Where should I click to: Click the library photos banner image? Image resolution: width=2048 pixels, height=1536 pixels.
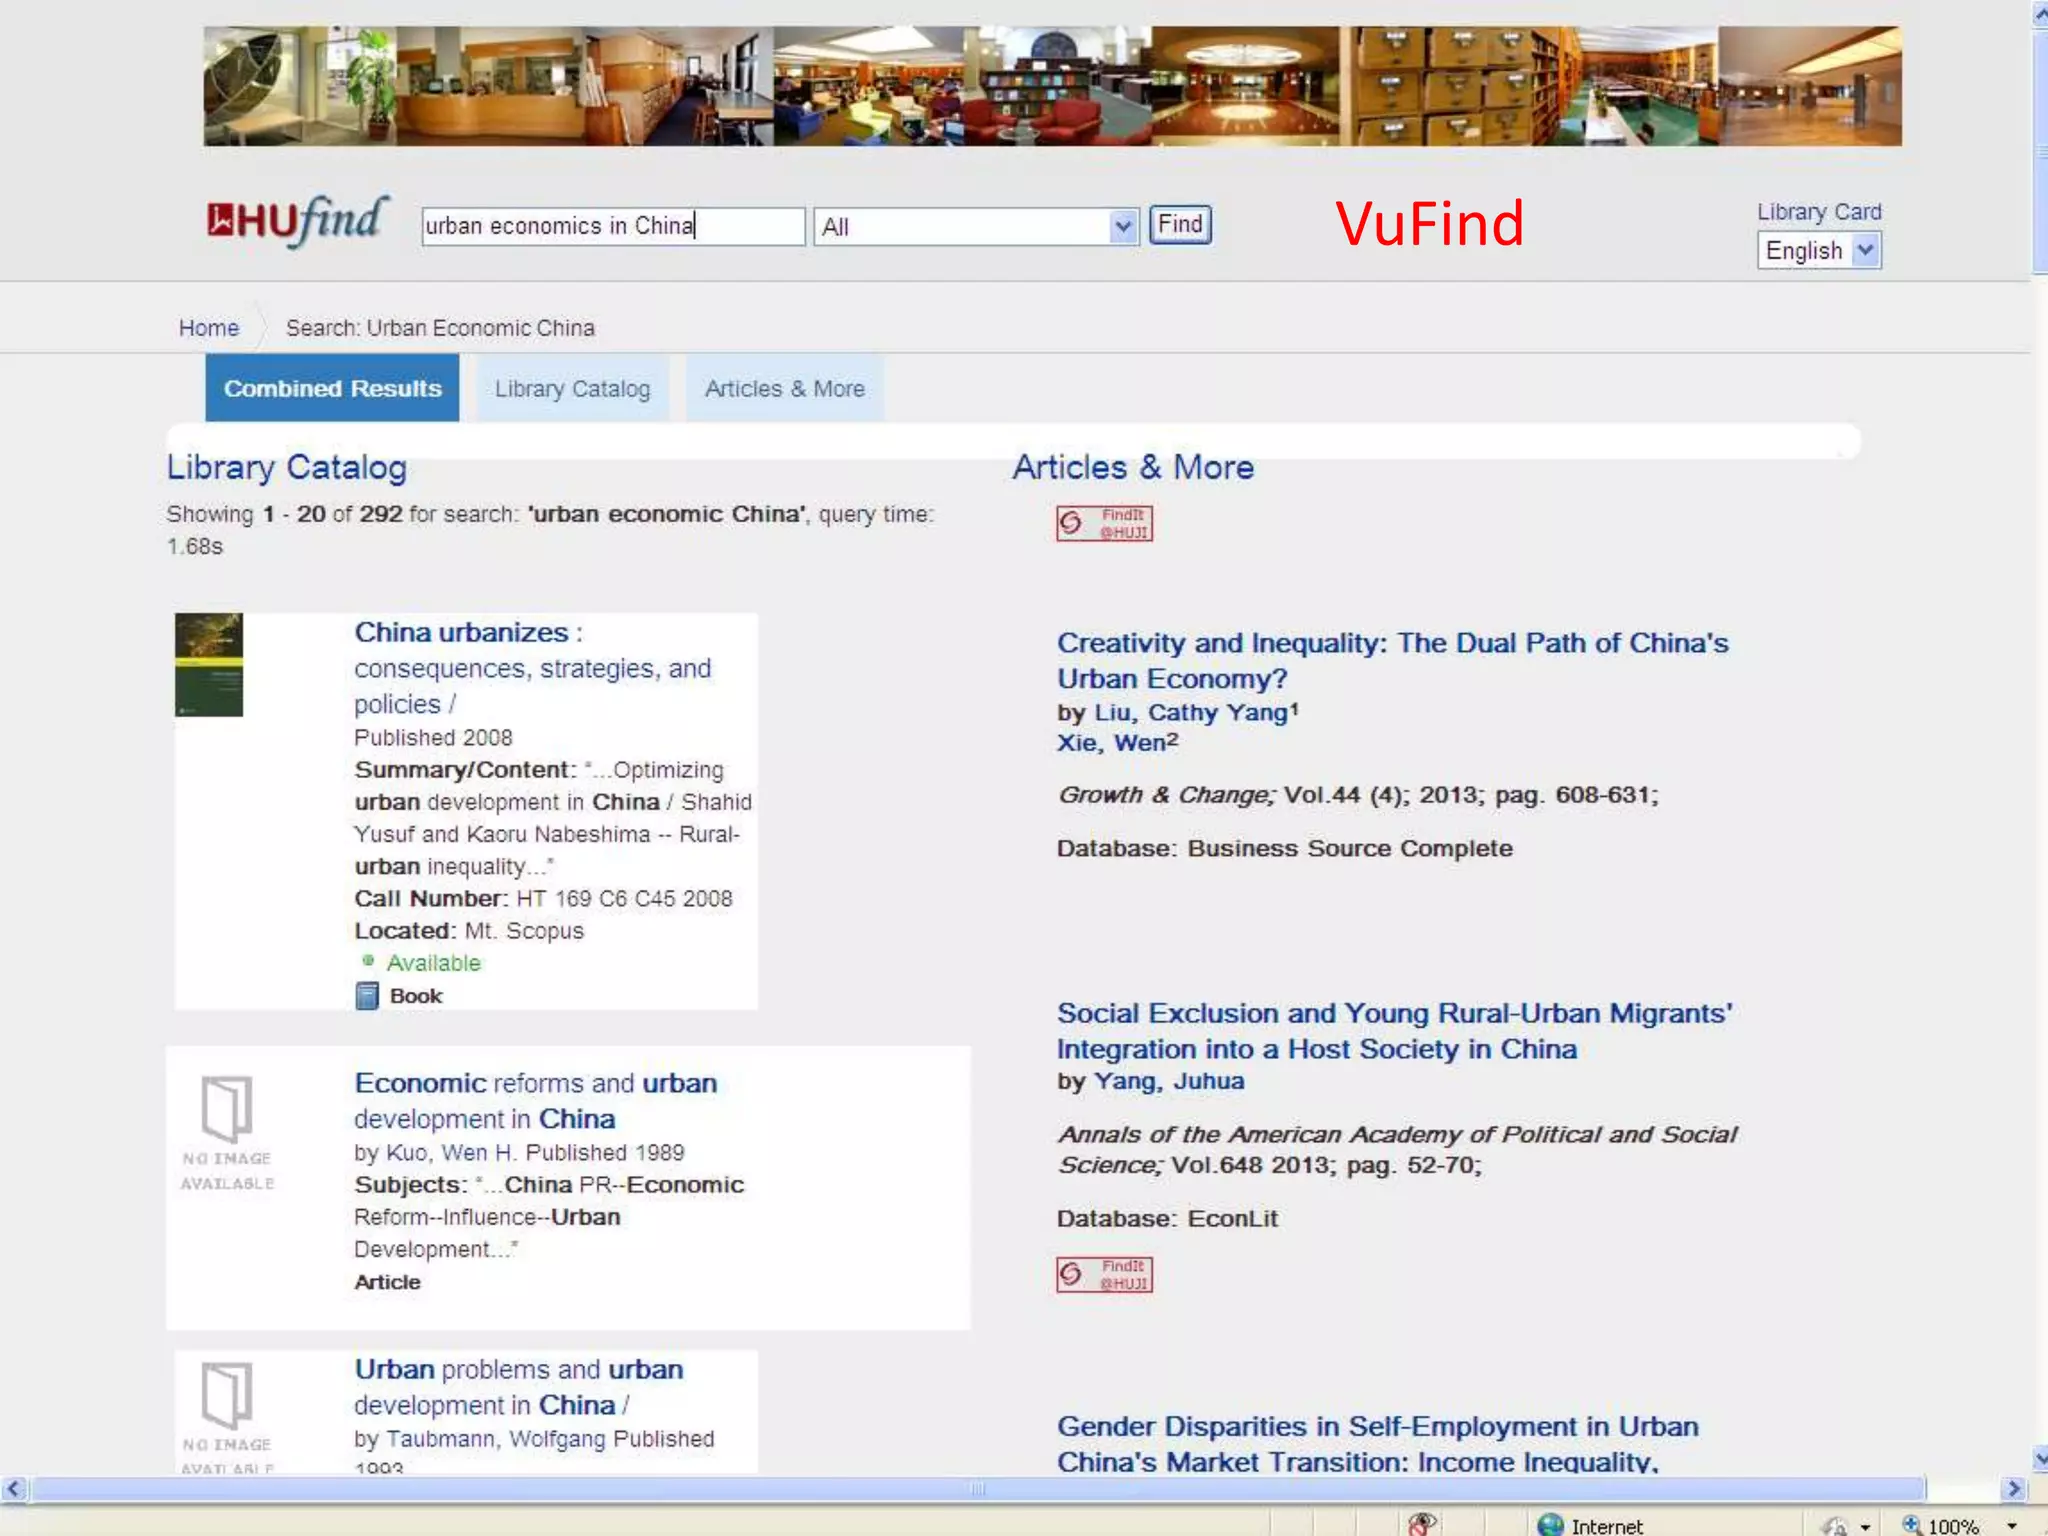click(1052, 86)
